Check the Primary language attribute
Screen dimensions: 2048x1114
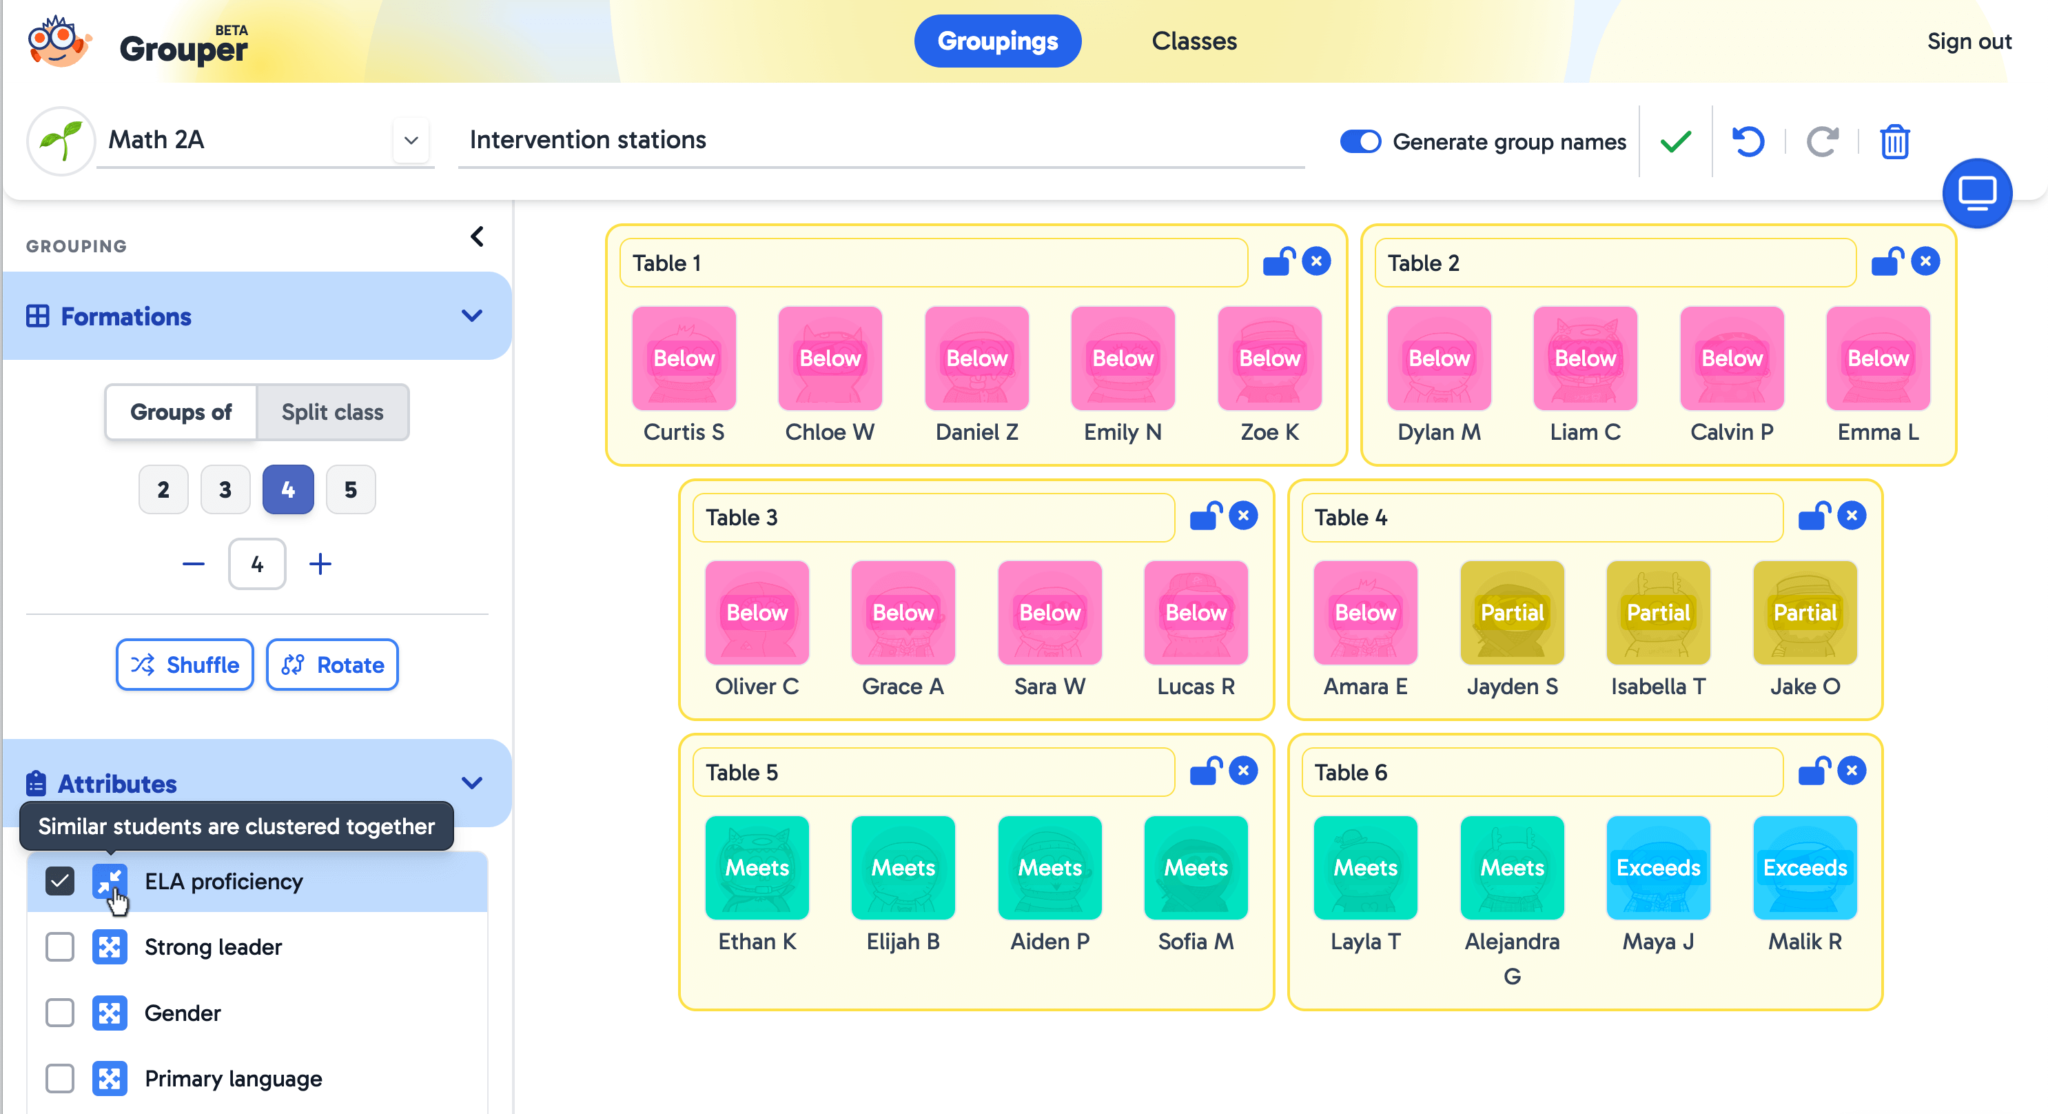coord(60,1078)
